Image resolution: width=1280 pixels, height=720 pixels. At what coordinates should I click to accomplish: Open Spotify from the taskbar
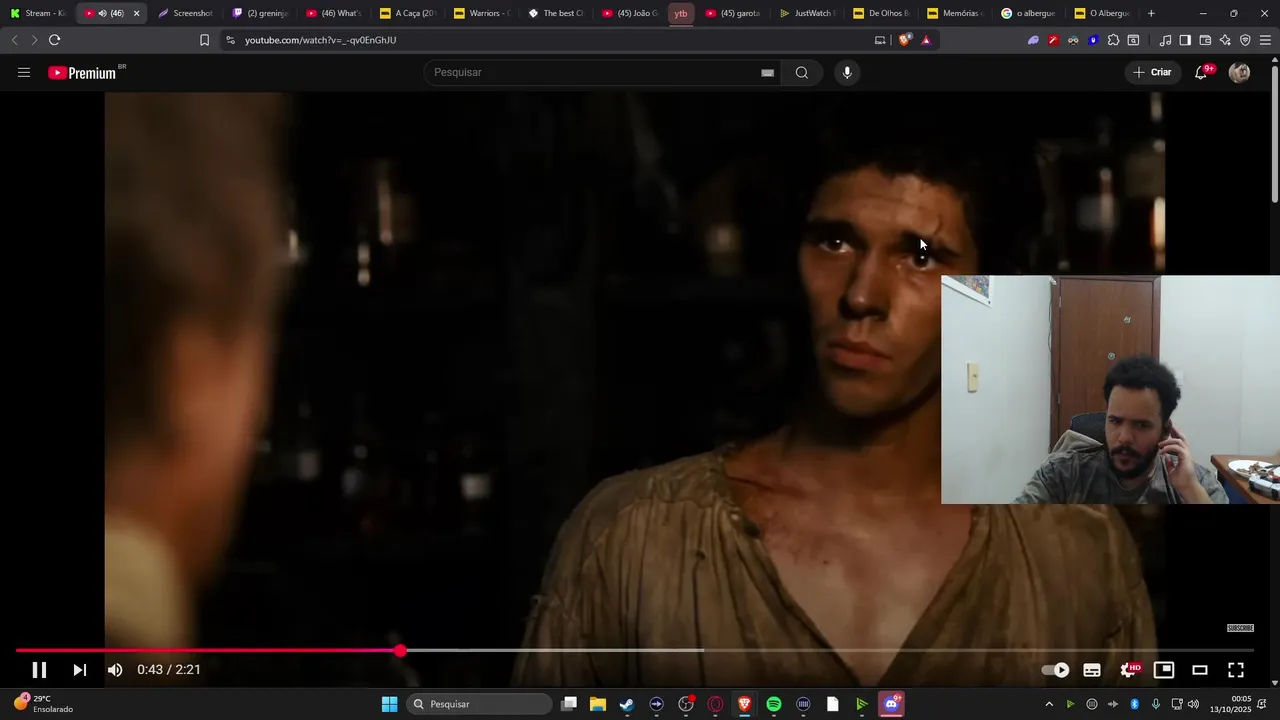tap(774, 704)
